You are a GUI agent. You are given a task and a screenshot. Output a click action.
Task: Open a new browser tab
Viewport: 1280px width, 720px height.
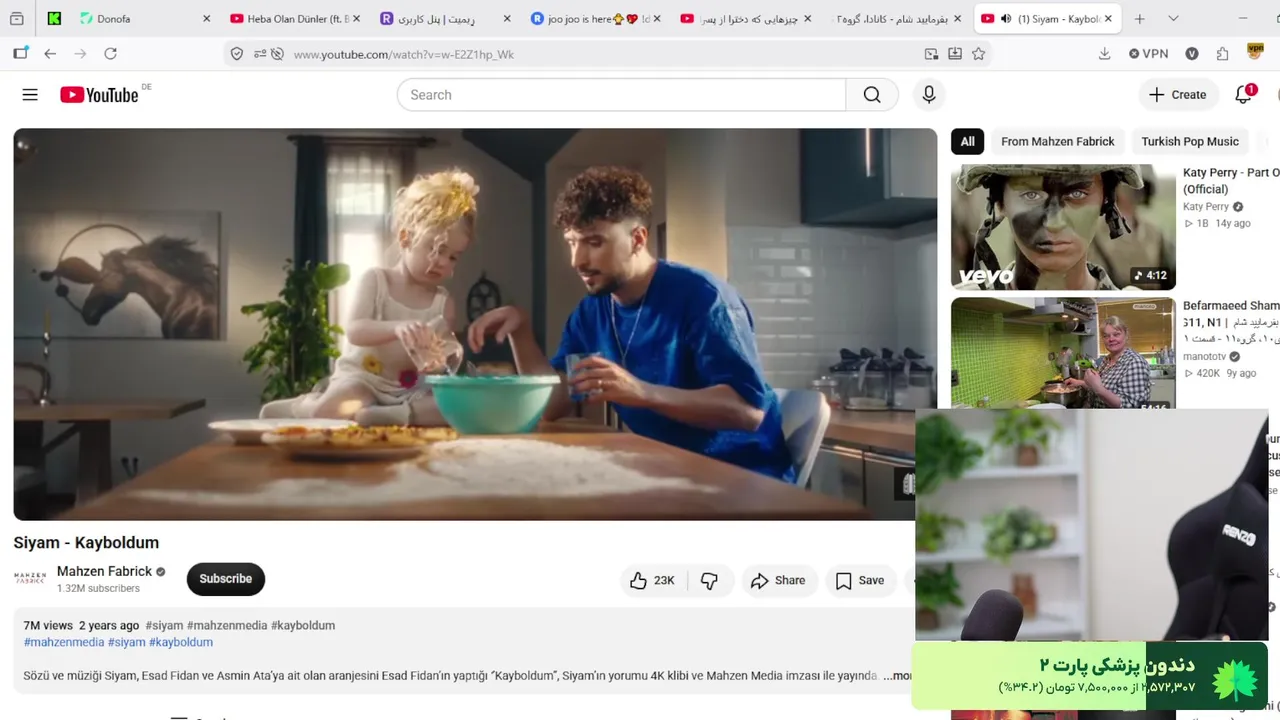(1139, 19)
